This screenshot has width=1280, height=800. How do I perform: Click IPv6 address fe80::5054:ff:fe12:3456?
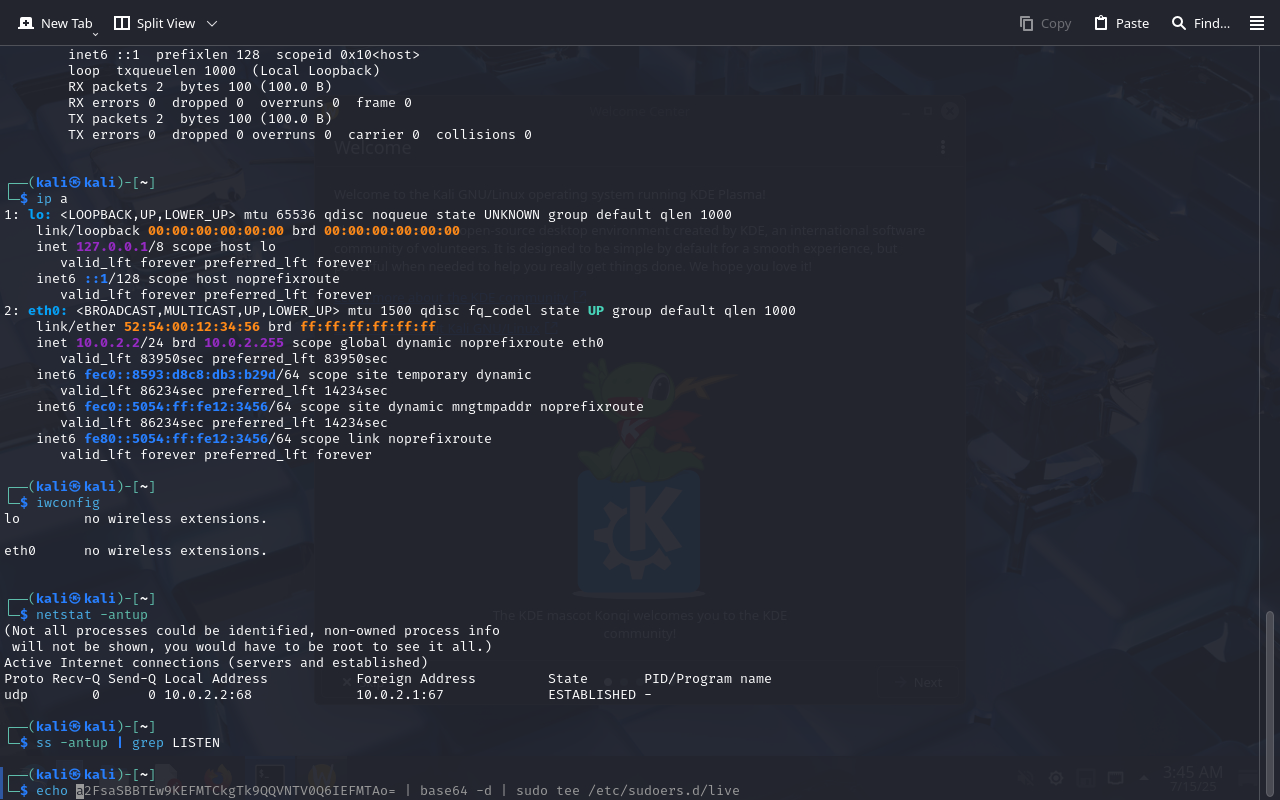[176, 439]
